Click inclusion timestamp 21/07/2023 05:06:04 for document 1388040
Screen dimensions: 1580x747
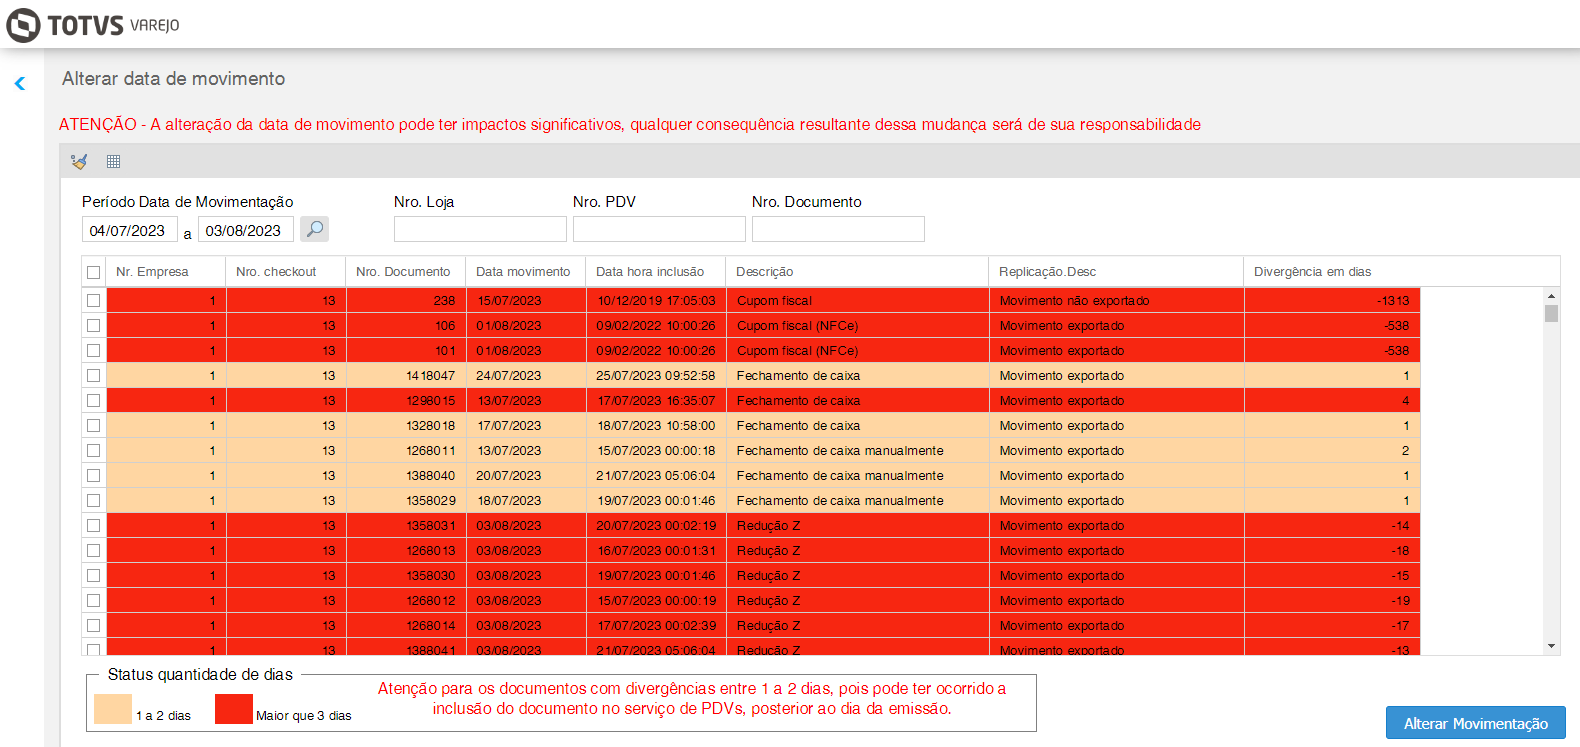coord(656,475)
